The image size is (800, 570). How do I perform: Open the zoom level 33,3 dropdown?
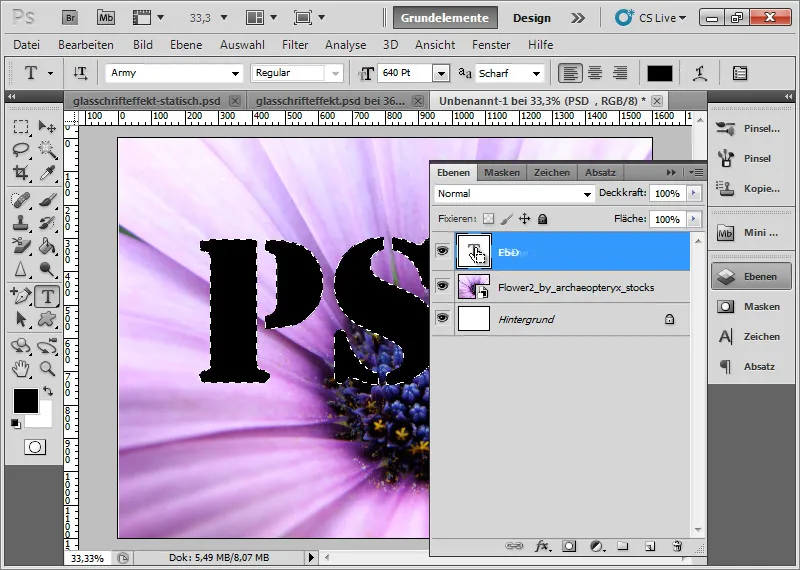point(223,18)
